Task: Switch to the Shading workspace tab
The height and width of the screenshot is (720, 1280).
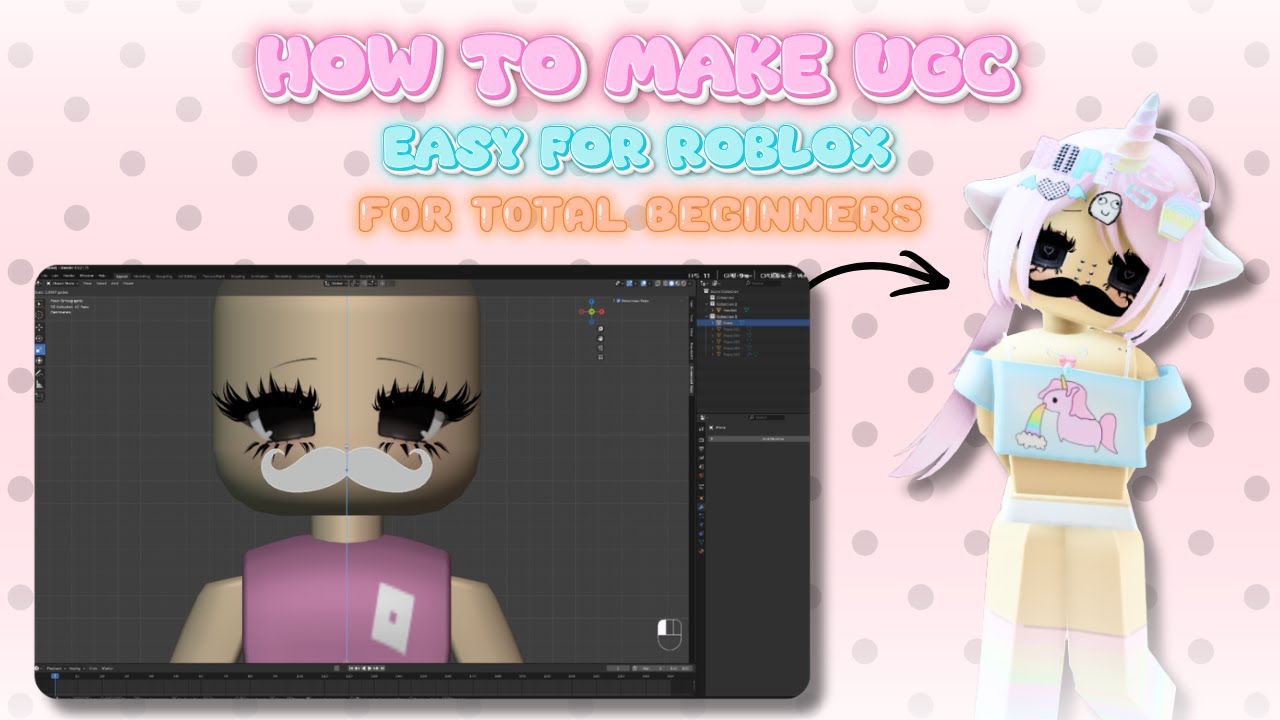Action: [x=238, y=277]
